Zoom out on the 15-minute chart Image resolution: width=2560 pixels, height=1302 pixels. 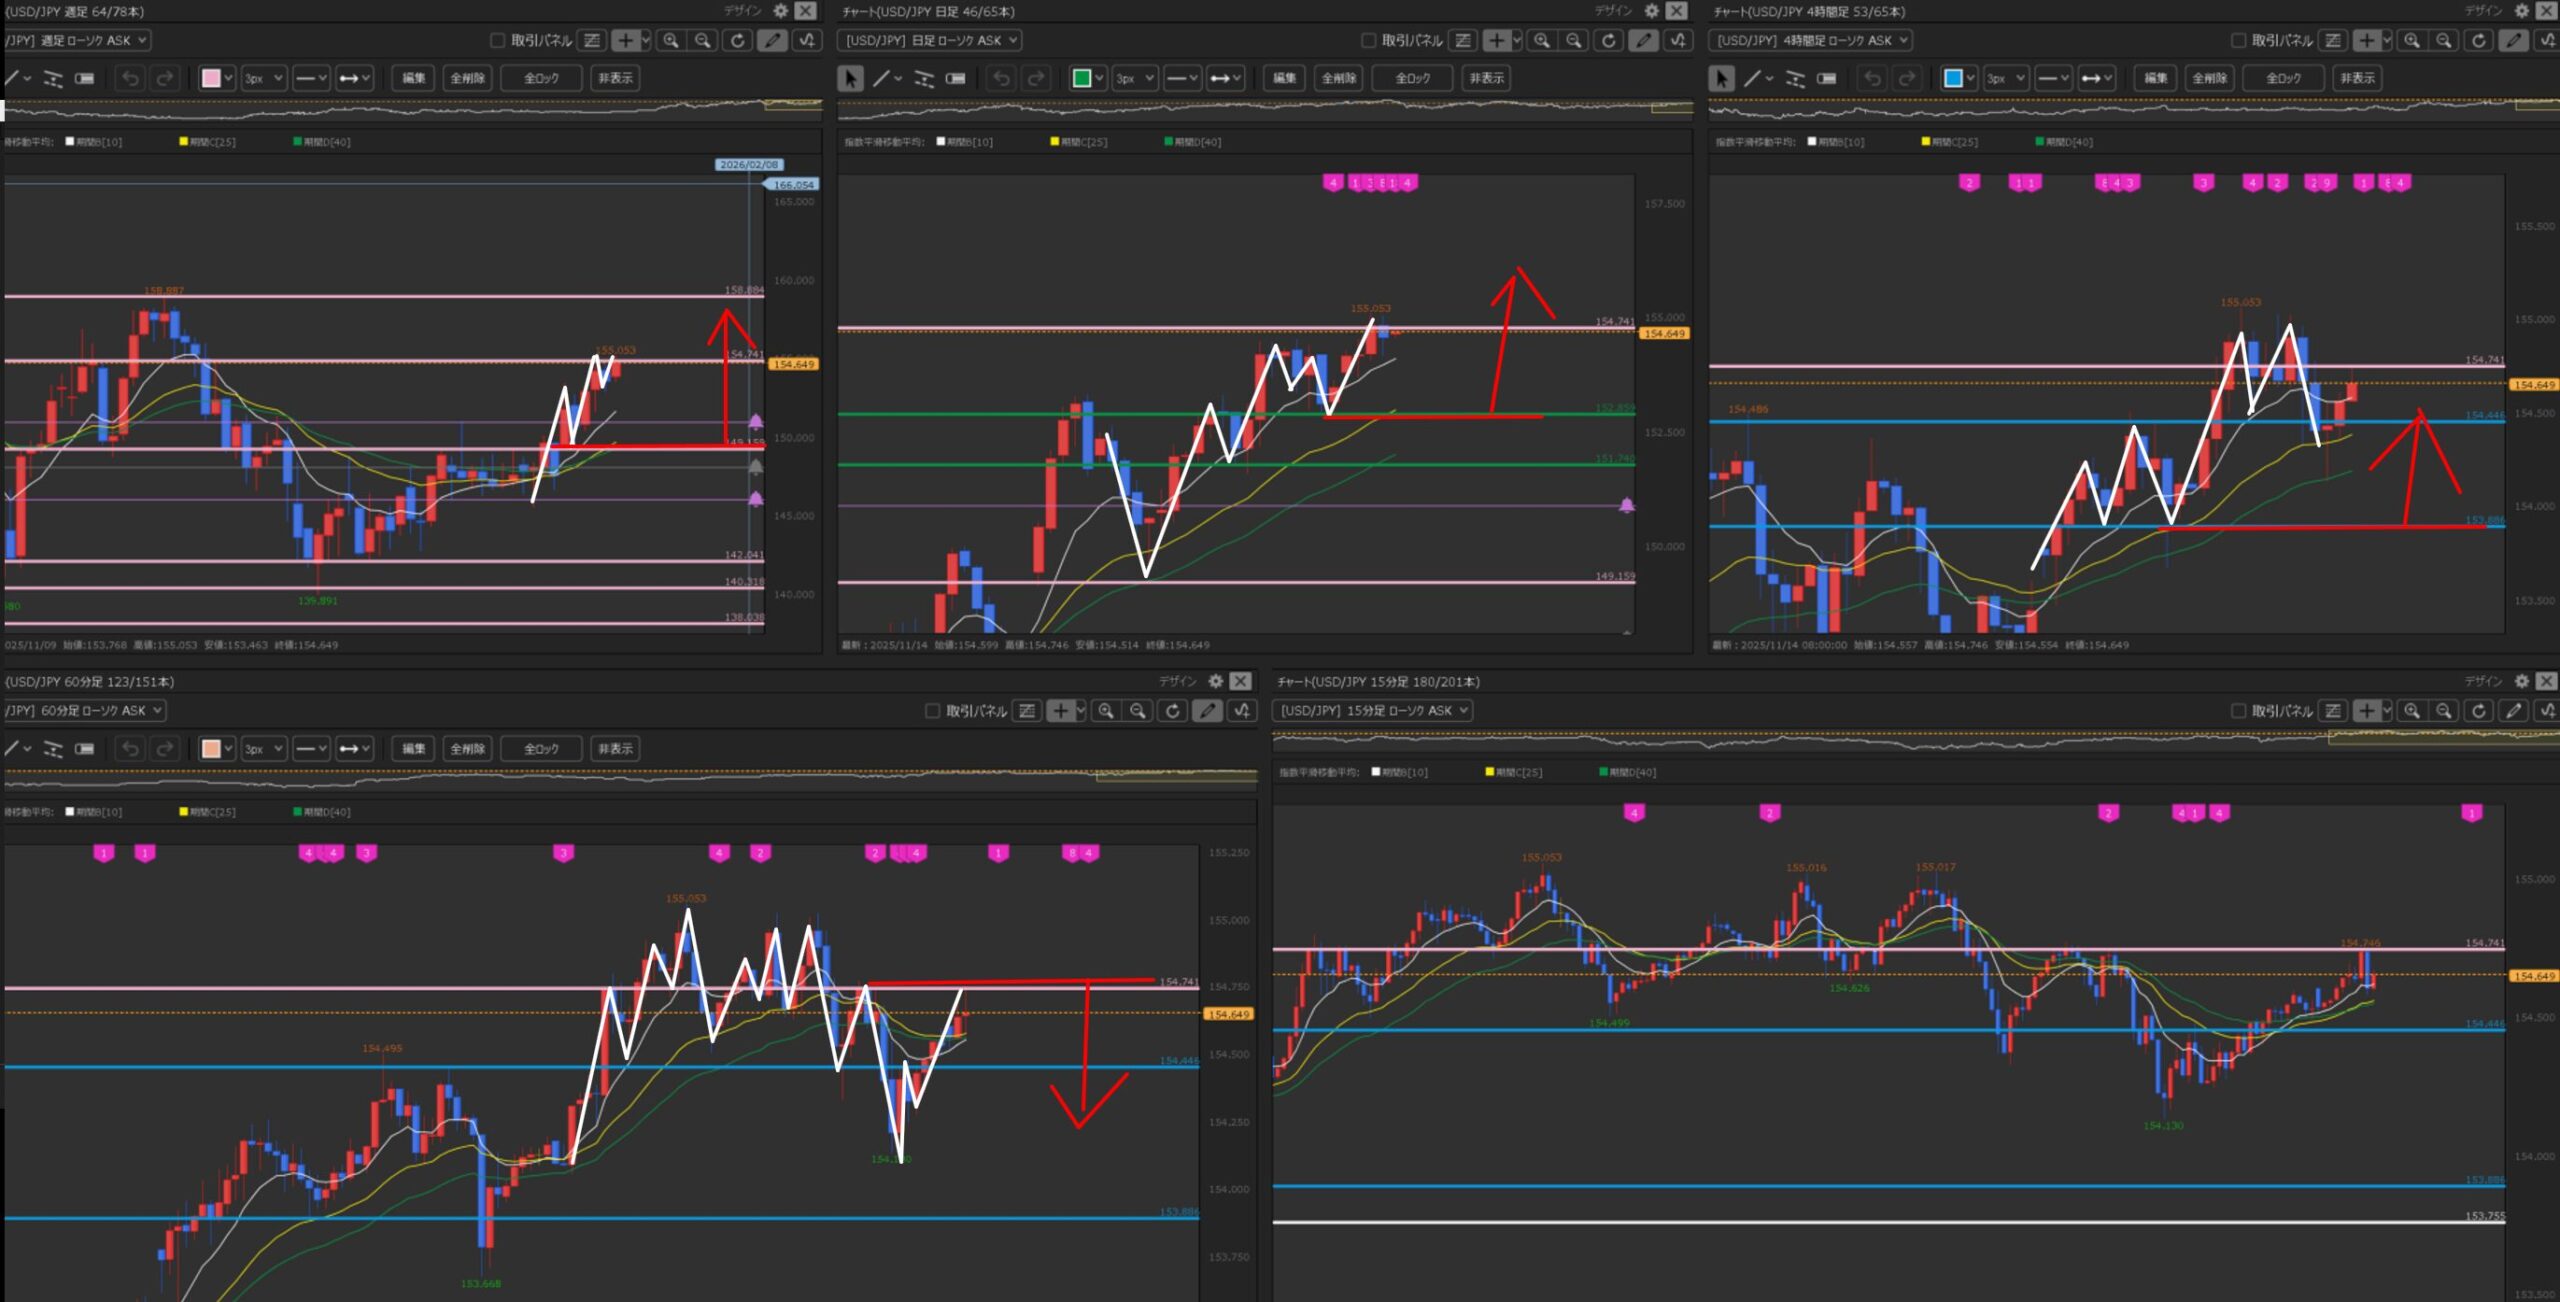(2444, 710)
